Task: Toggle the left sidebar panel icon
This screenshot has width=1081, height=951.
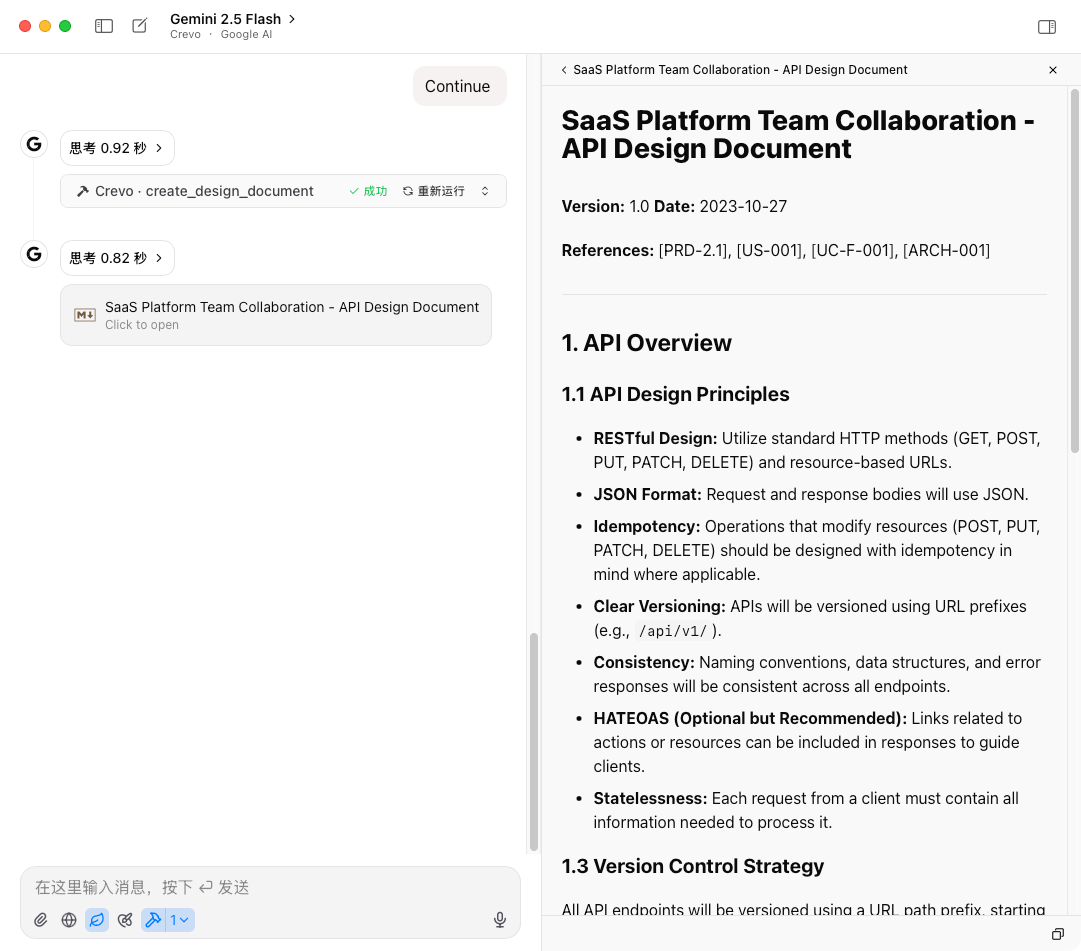Action: tap(104, 26)
